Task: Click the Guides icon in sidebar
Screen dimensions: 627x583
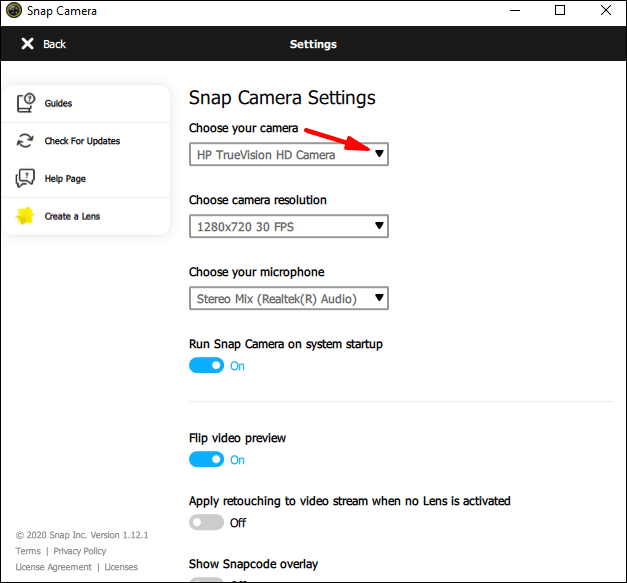Action: pyautogui.click(x=26, y=103)
